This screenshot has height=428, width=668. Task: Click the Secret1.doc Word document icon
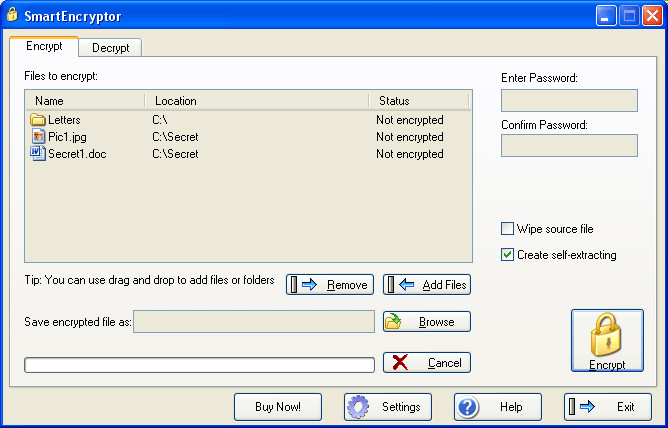pyautogui.click(x=38, y=153)
